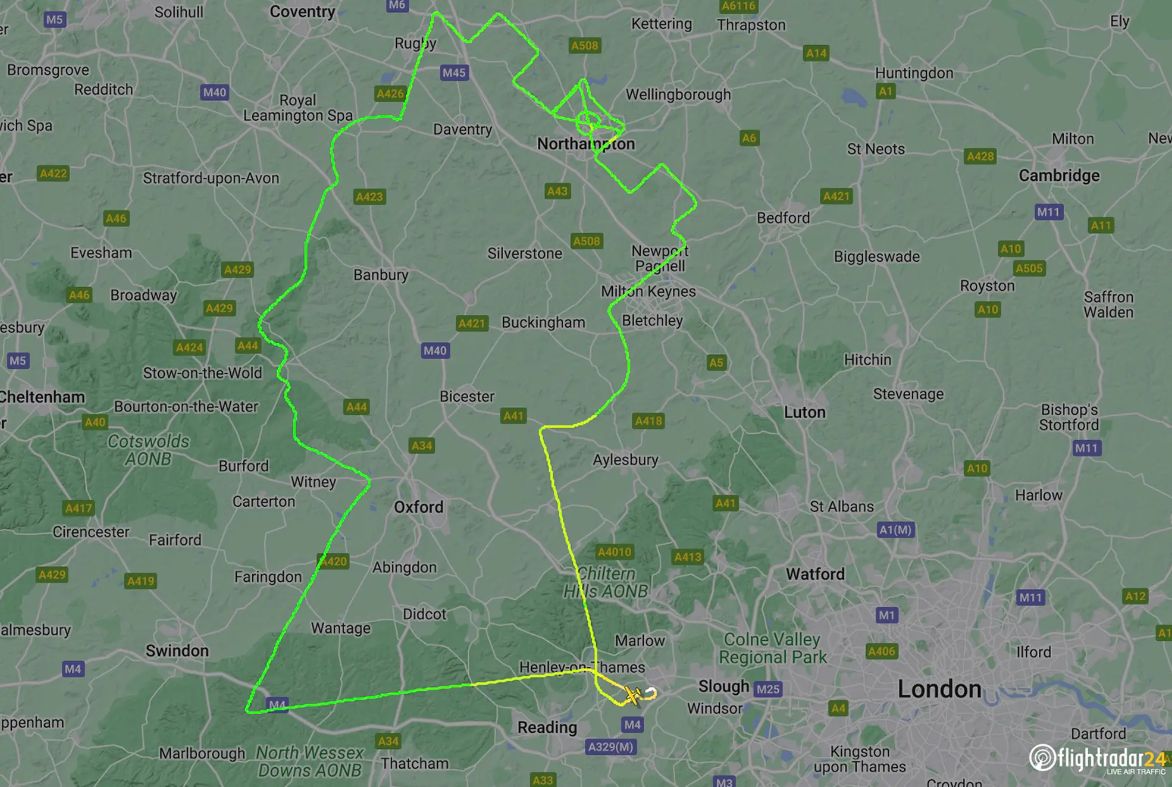This screenshot has width=1172, height=787.
Task: Click the M45 motorway shield near Rugby
Action: [454, 72]
